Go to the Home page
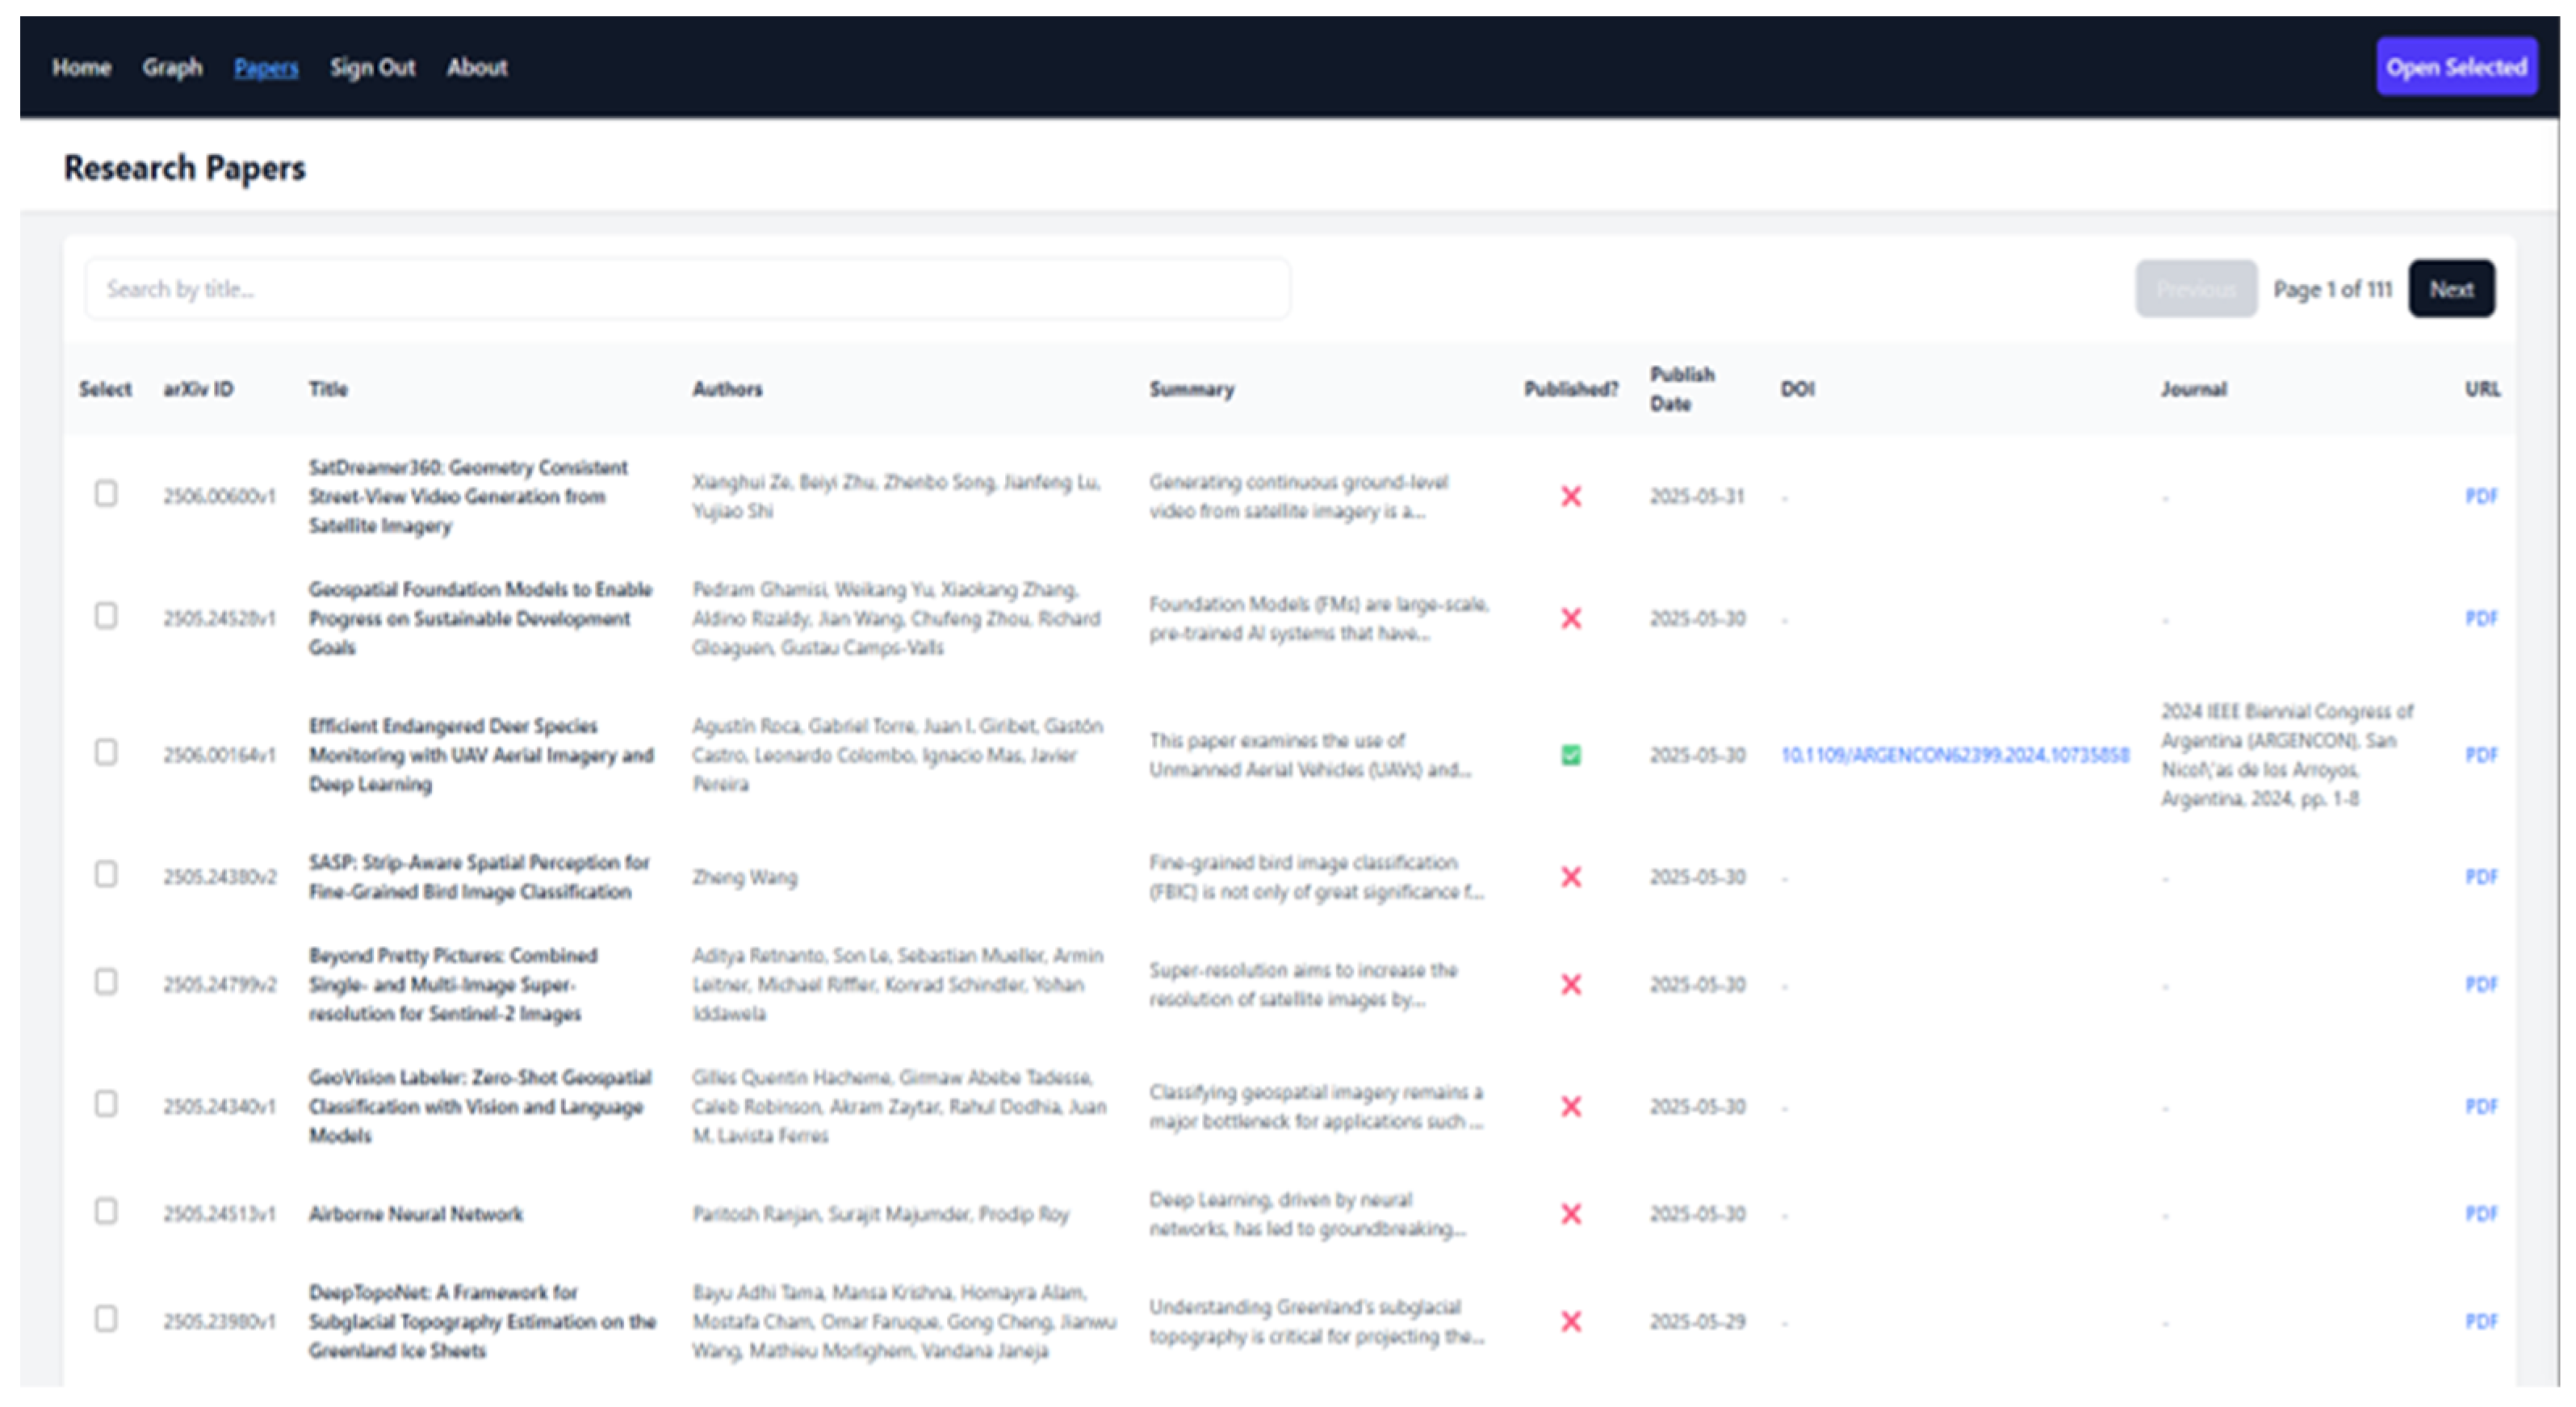The height and width of the screenshot is (1407, 2576). (x=81, y=67)
